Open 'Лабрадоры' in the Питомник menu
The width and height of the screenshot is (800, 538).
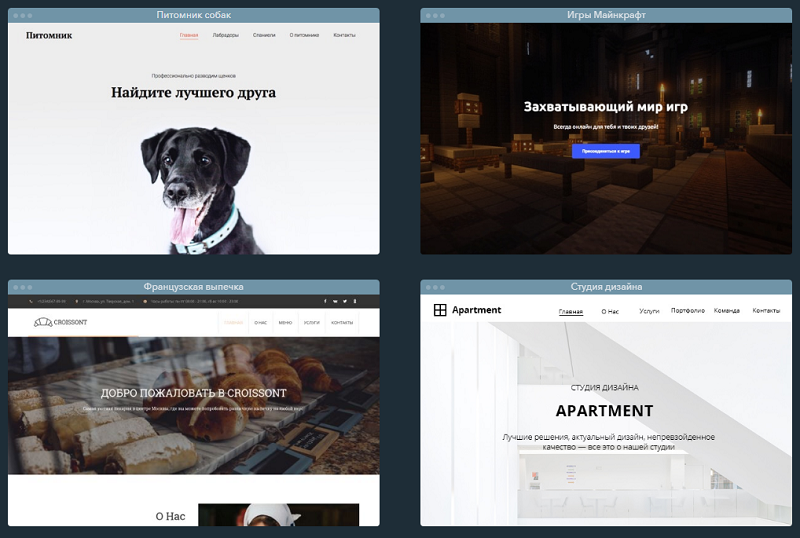(x=226, y=35)
